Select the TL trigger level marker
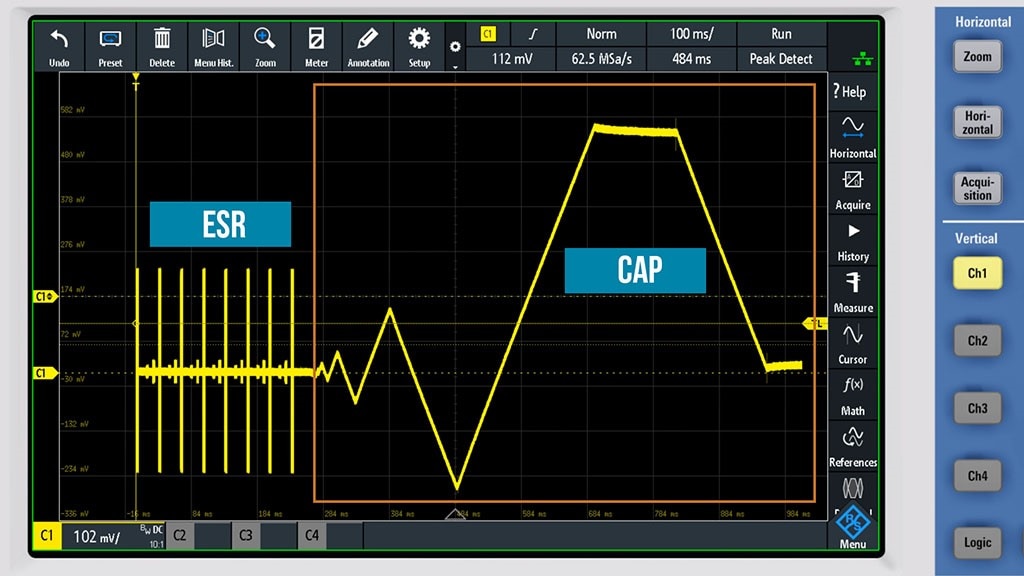The height and width of the screenshot is (576, 1024). 815,323
